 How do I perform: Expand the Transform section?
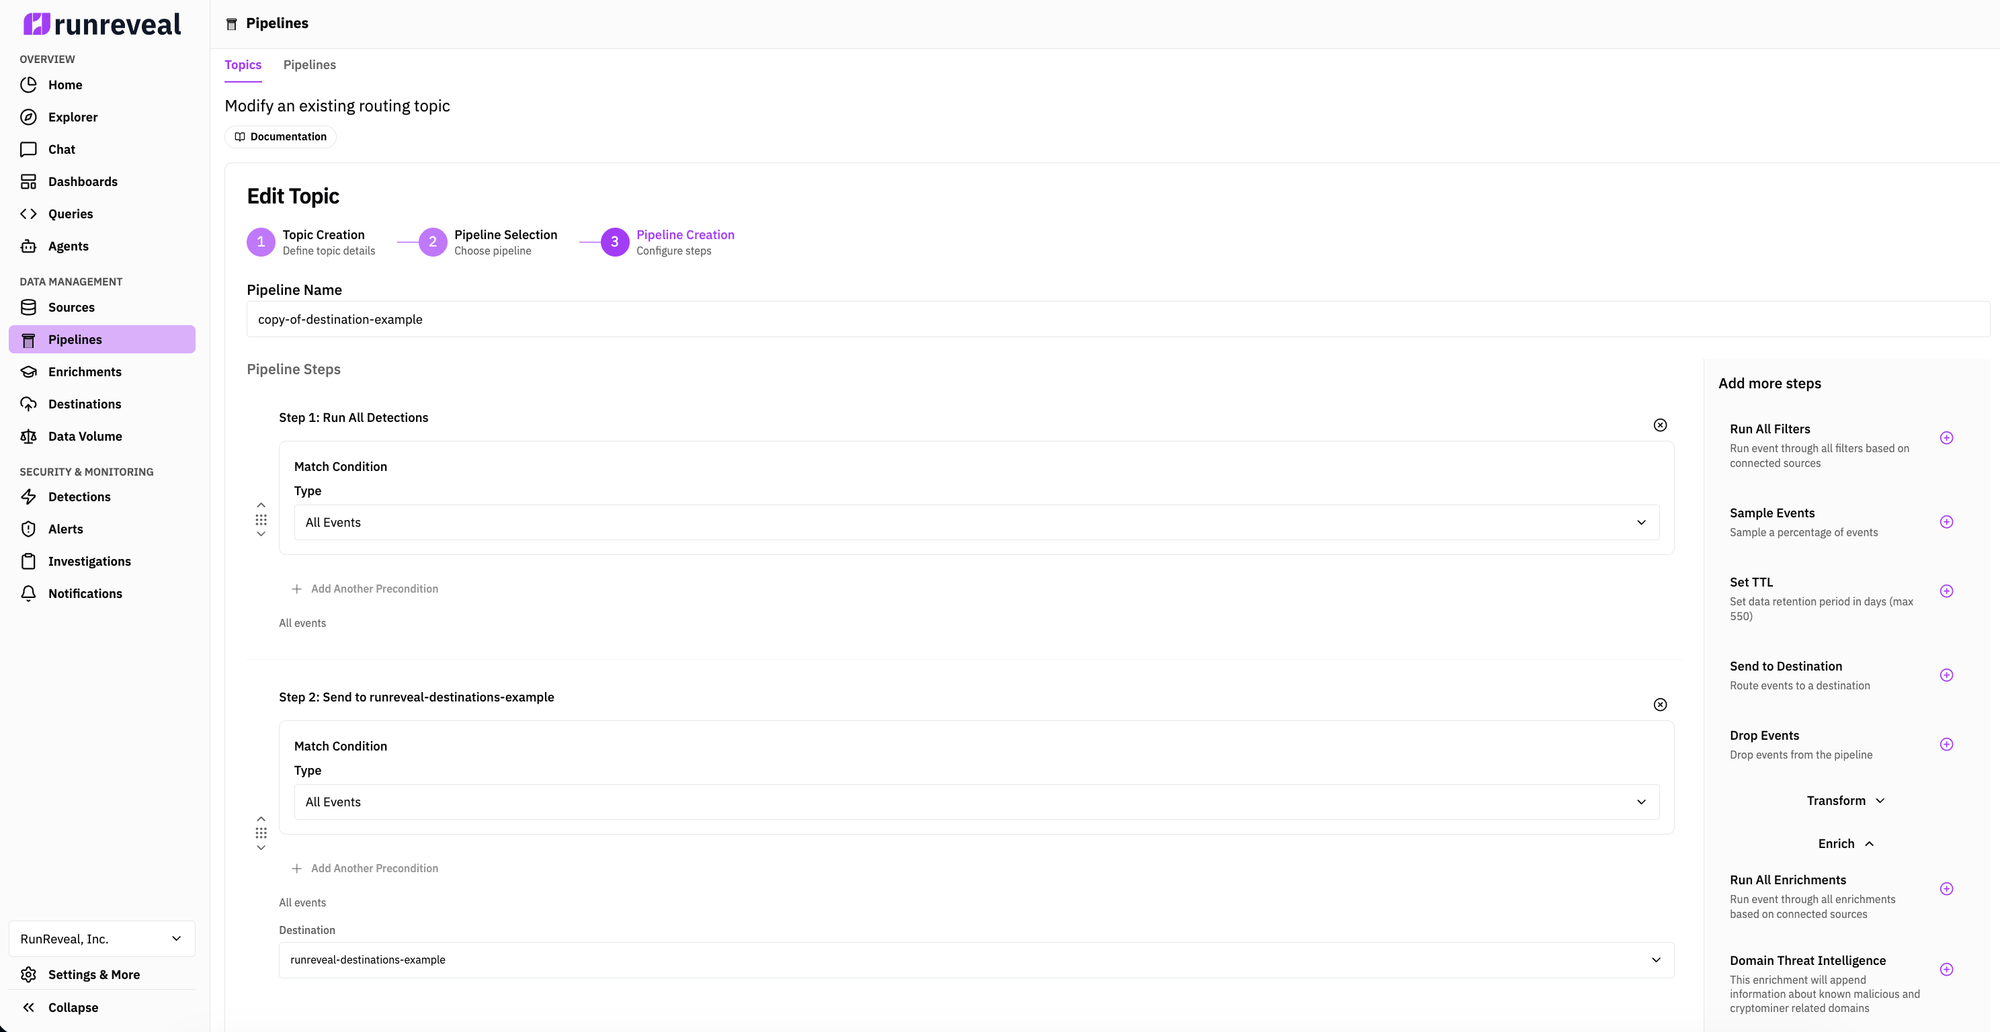(x=1846, y=801)
